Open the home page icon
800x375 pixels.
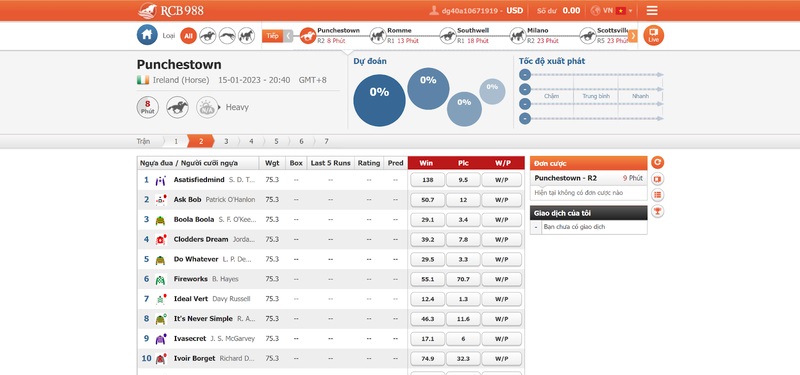pos(147,35)
